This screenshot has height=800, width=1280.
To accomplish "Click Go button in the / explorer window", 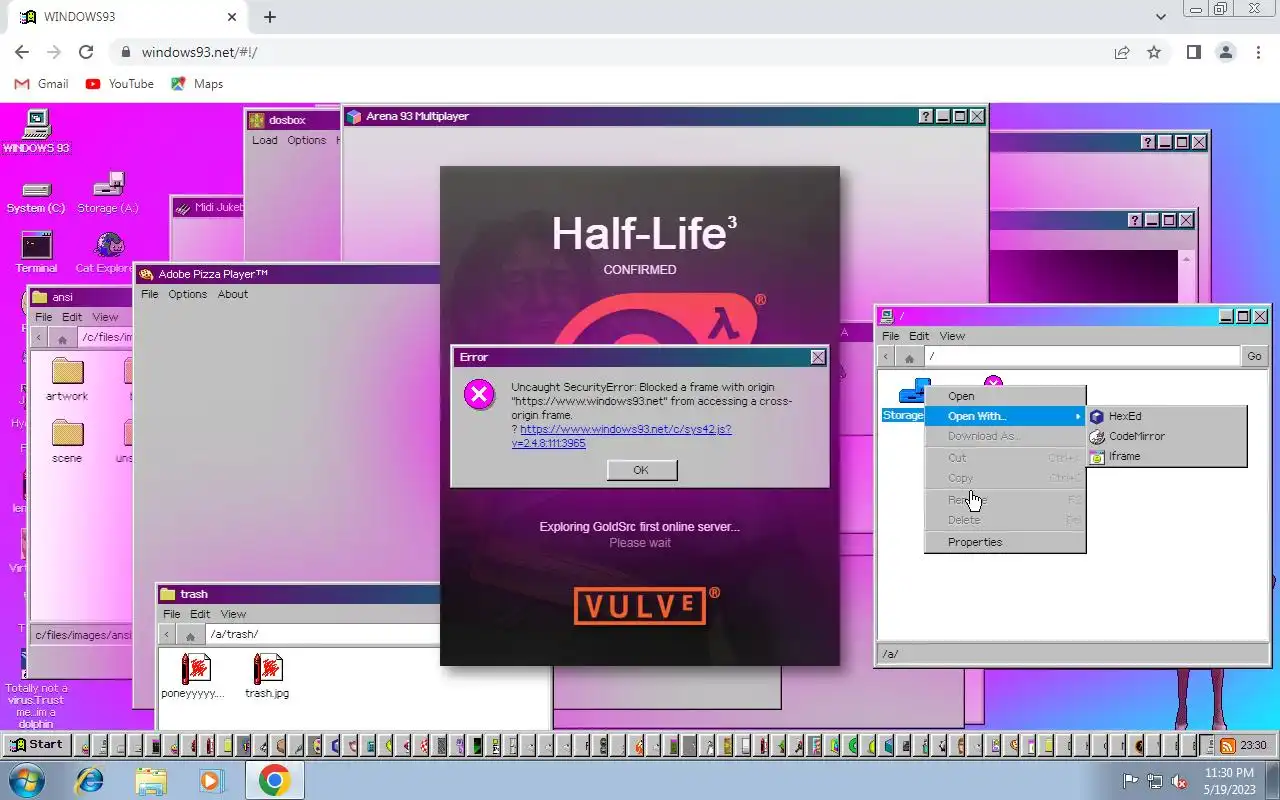I will pos(1254,356).
